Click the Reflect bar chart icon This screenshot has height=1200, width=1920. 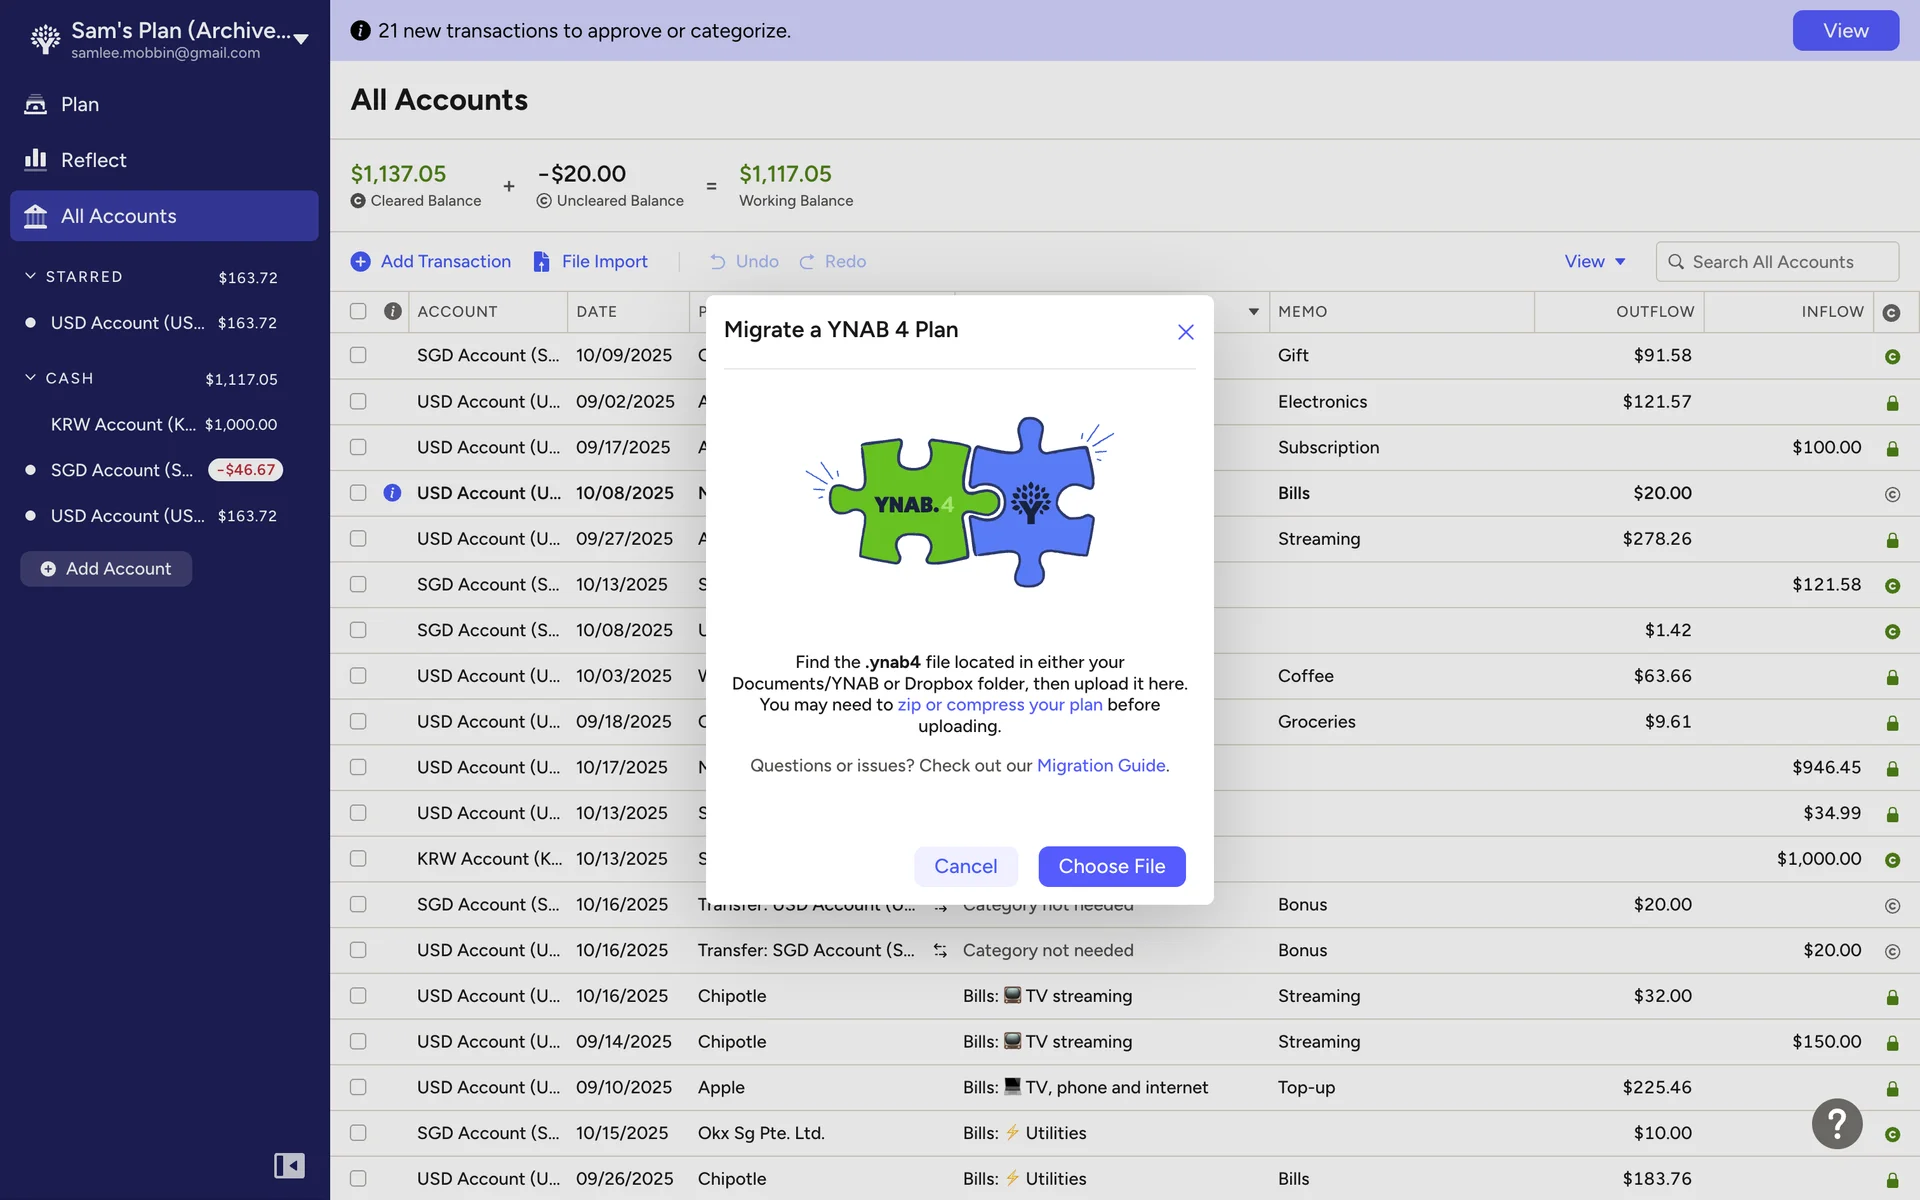click(x=36, y=160)
